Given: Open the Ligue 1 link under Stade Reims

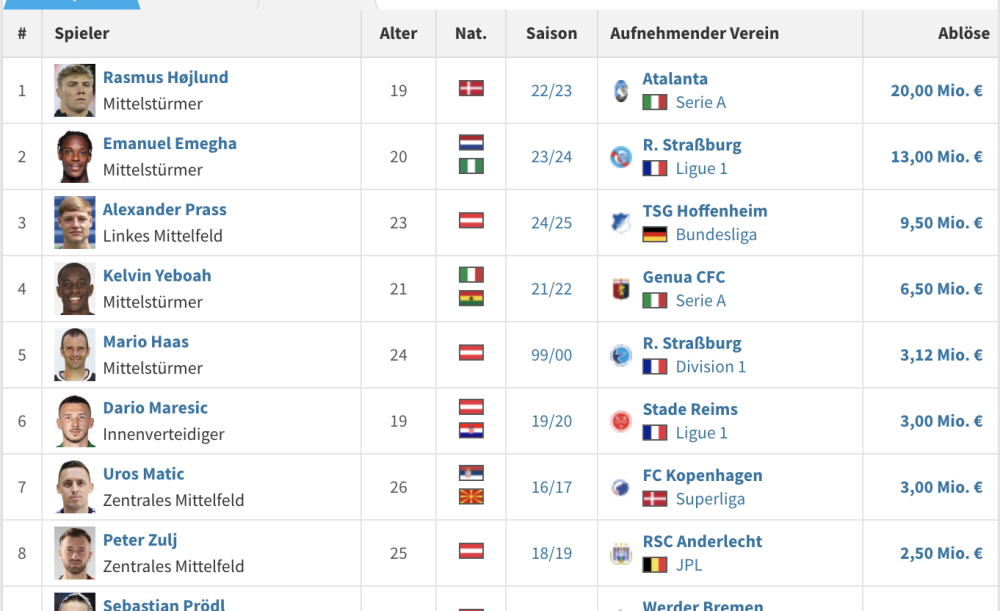Looking at the screenshot, I should (x=701, y=433).
